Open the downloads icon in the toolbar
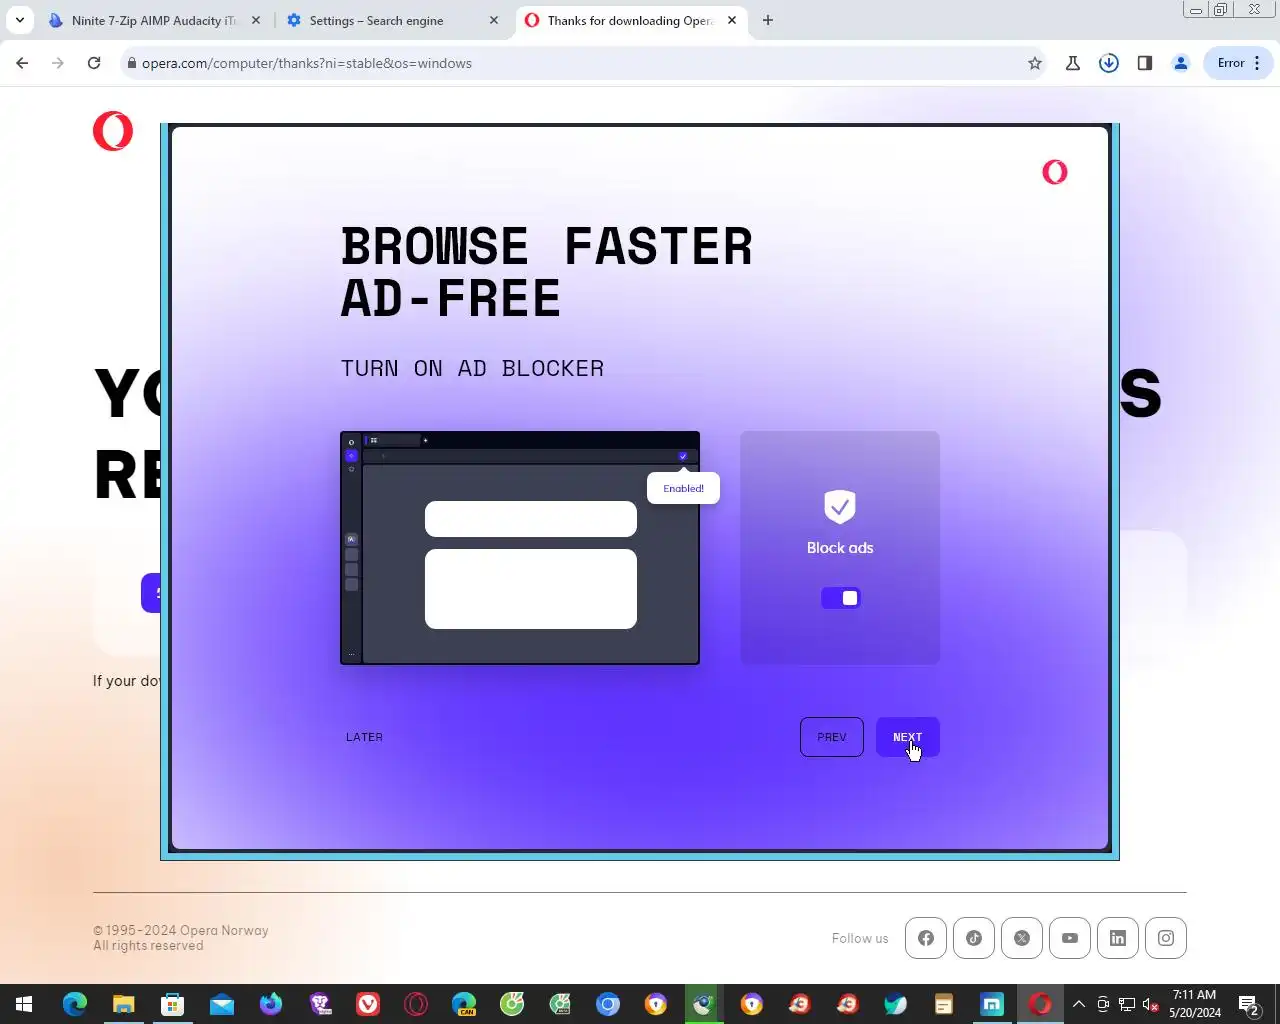The height and width of the screenshot is (1024, 1280). 1109,63
